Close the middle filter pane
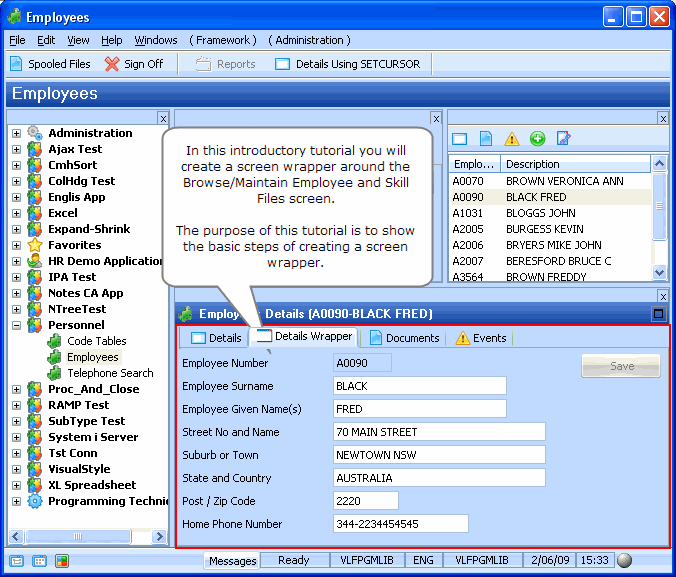The height and width of the screenshot is (577, 676). 436,119
